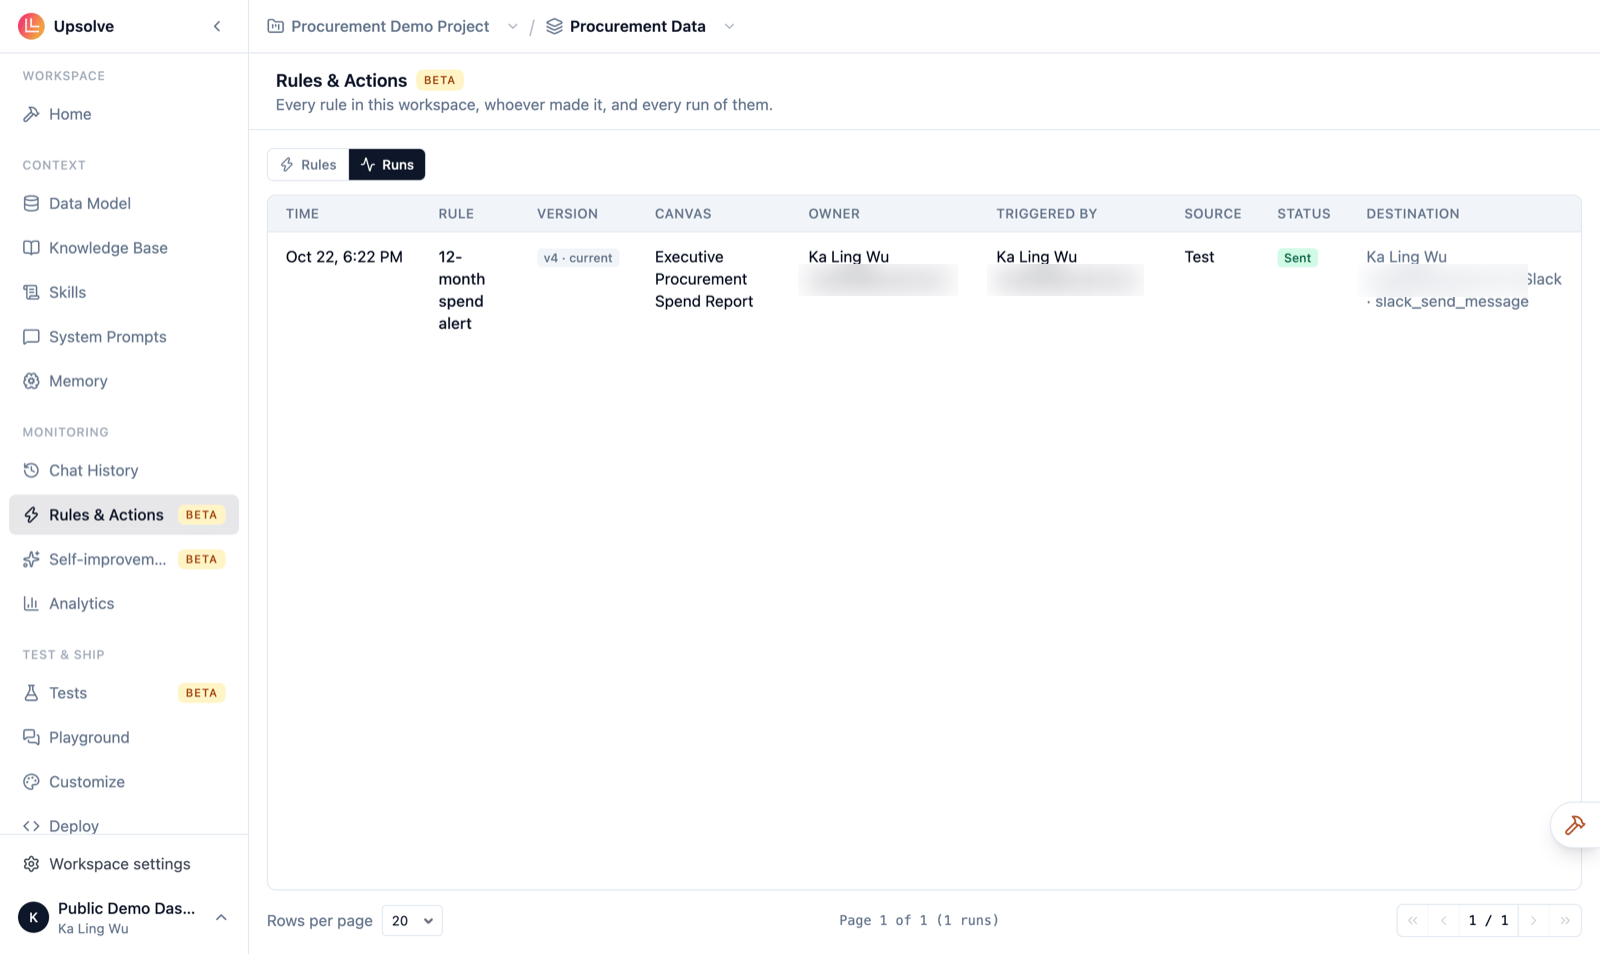Screen dimensions: 1600x954
Task: Select Rules & Actions in the sidebar
Action: click(124, 515)
